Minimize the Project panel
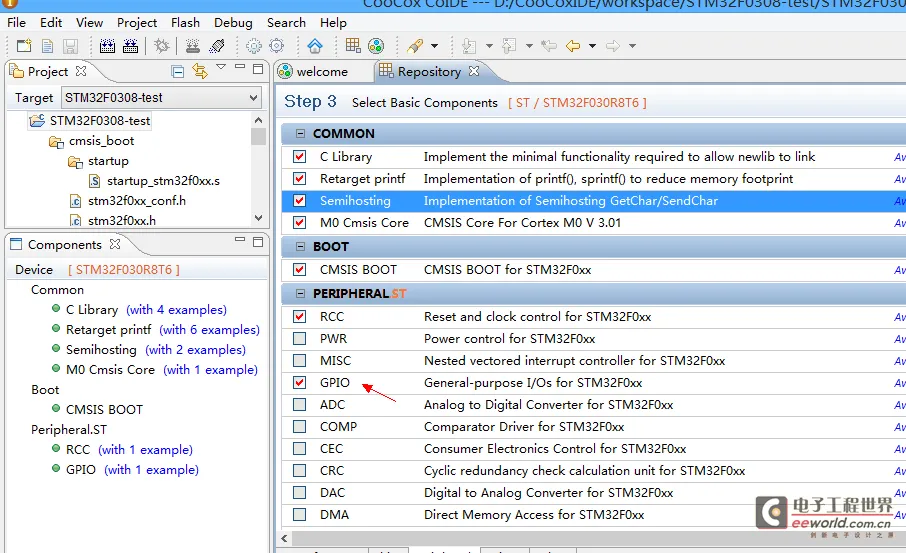 (x=240, y=67)
